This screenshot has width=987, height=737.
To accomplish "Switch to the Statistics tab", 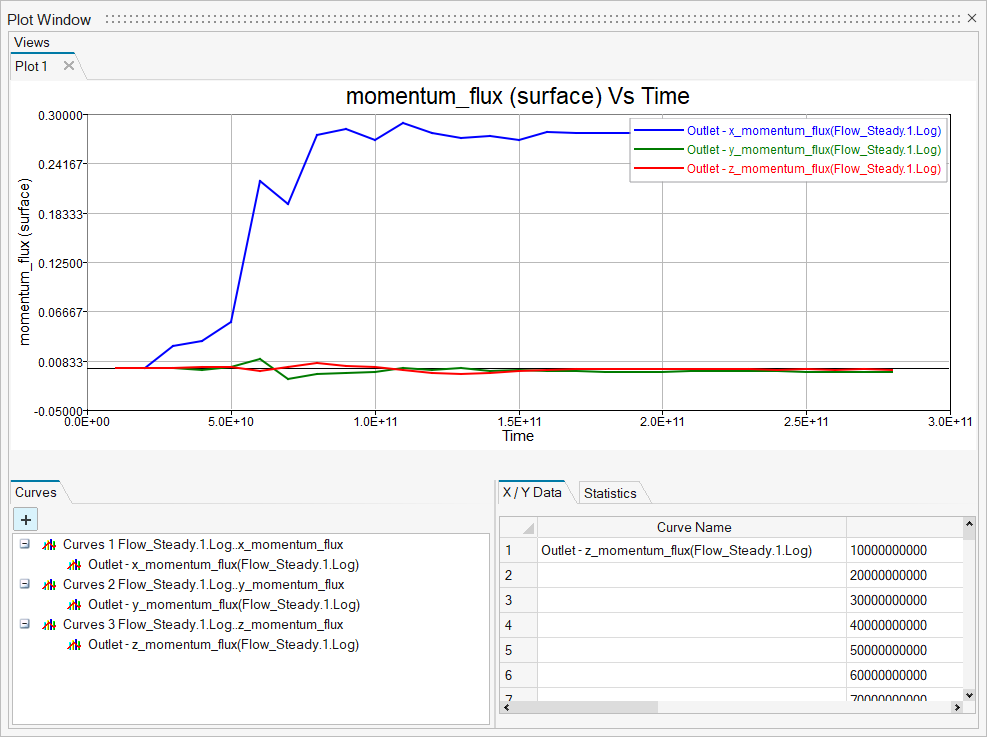I will [x=609, y=493].
